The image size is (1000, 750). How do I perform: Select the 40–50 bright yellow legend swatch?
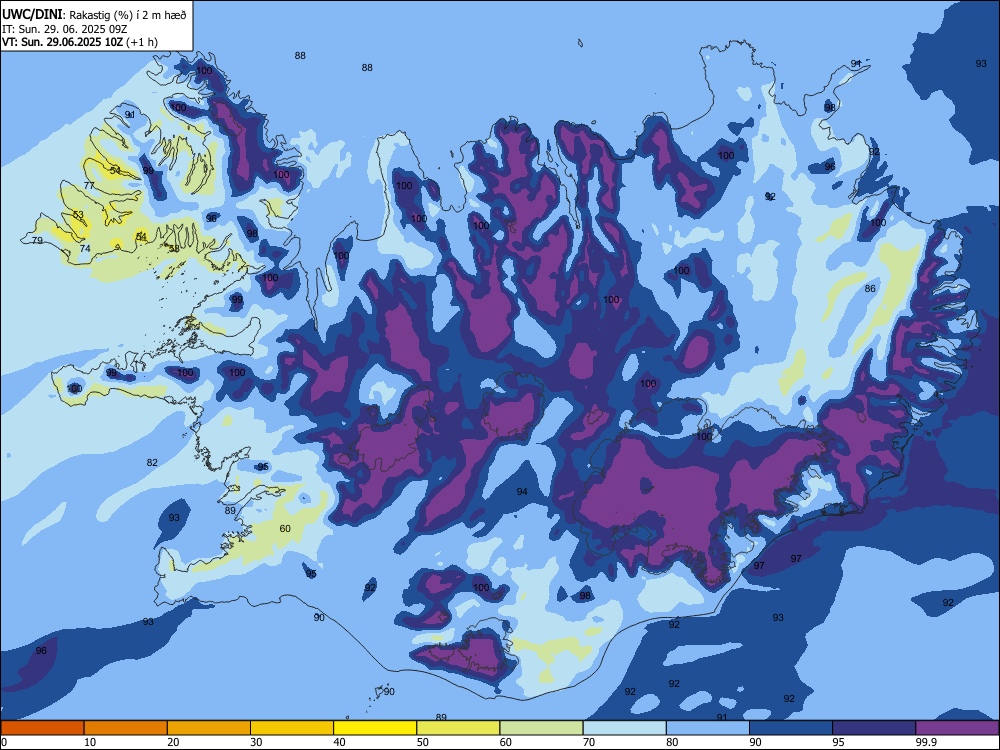(x=375, y=728)
